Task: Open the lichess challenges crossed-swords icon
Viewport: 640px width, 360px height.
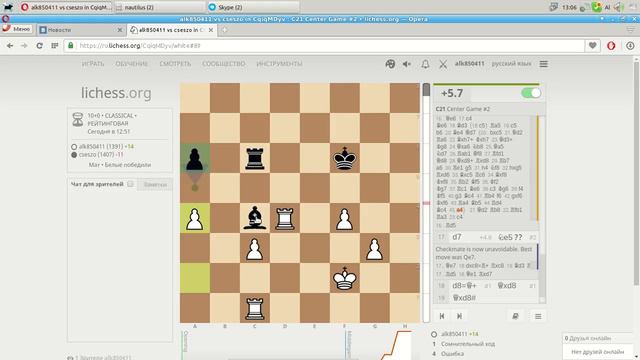Action: (x=443, y=64)
